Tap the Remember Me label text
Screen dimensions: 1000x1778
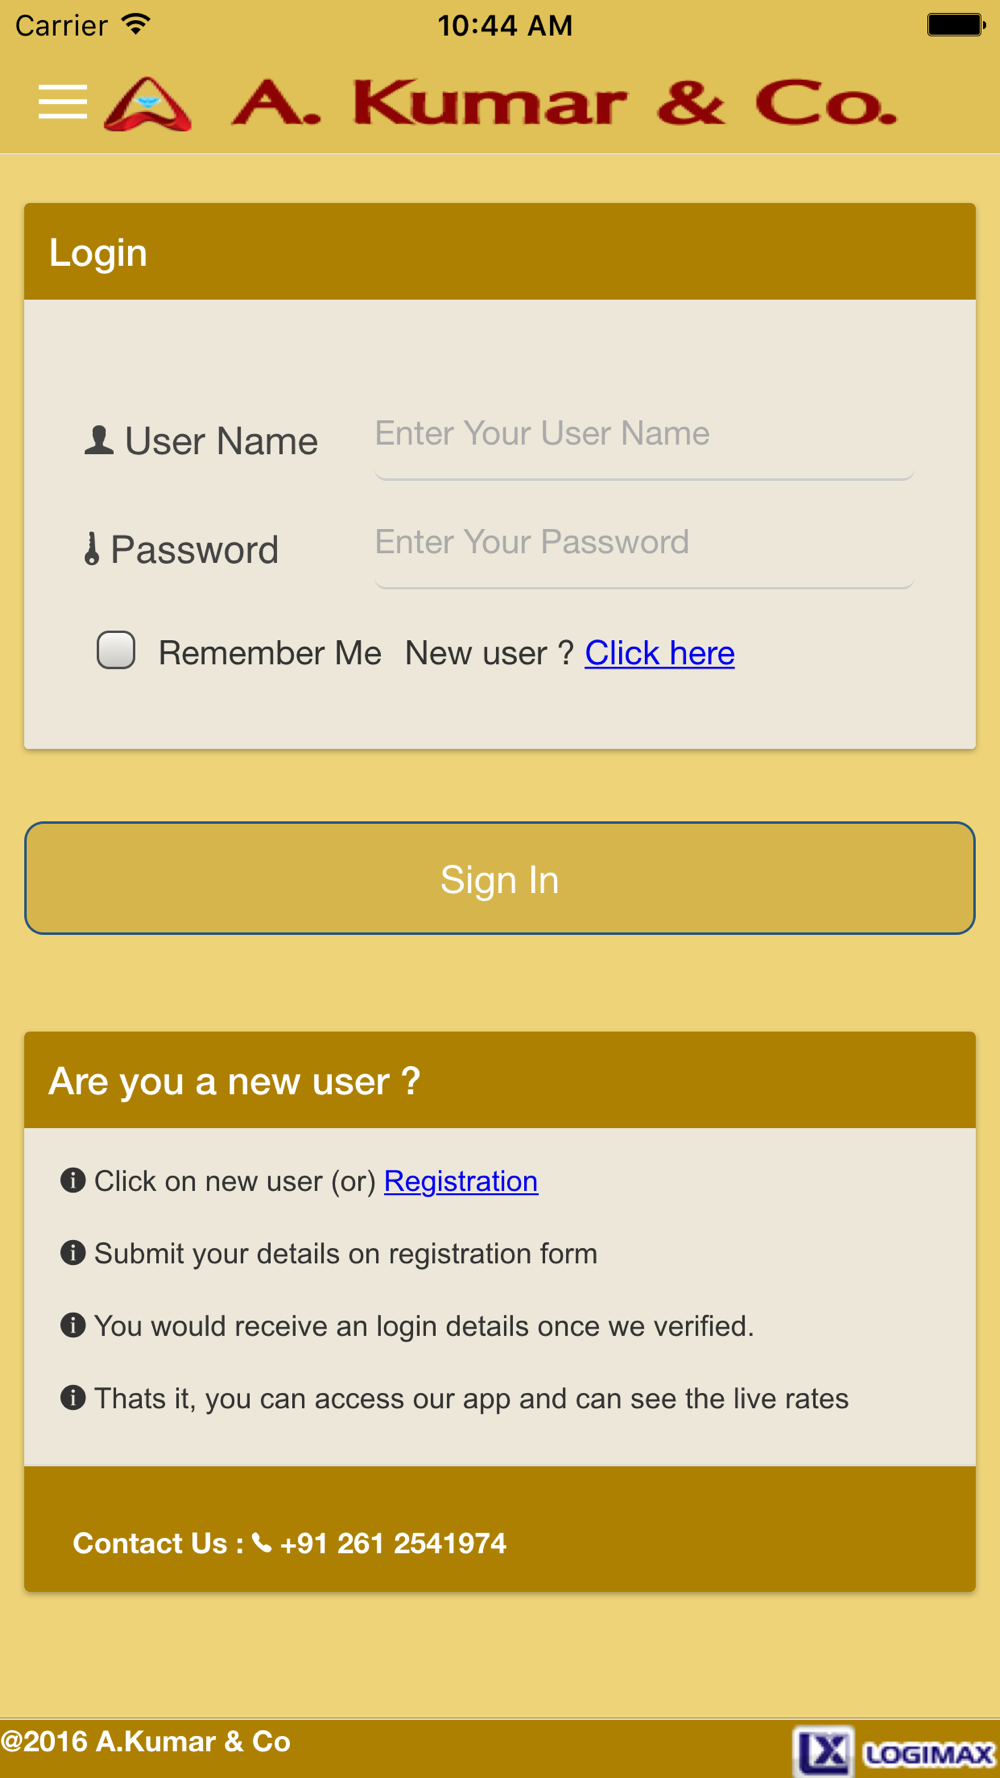coord(269,653)
